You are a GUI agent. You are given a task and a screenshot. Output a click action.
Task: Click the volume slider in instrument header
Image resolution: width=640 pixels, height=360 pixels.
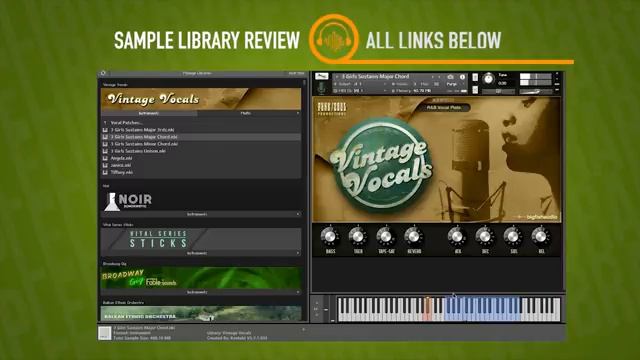[535, 91]
